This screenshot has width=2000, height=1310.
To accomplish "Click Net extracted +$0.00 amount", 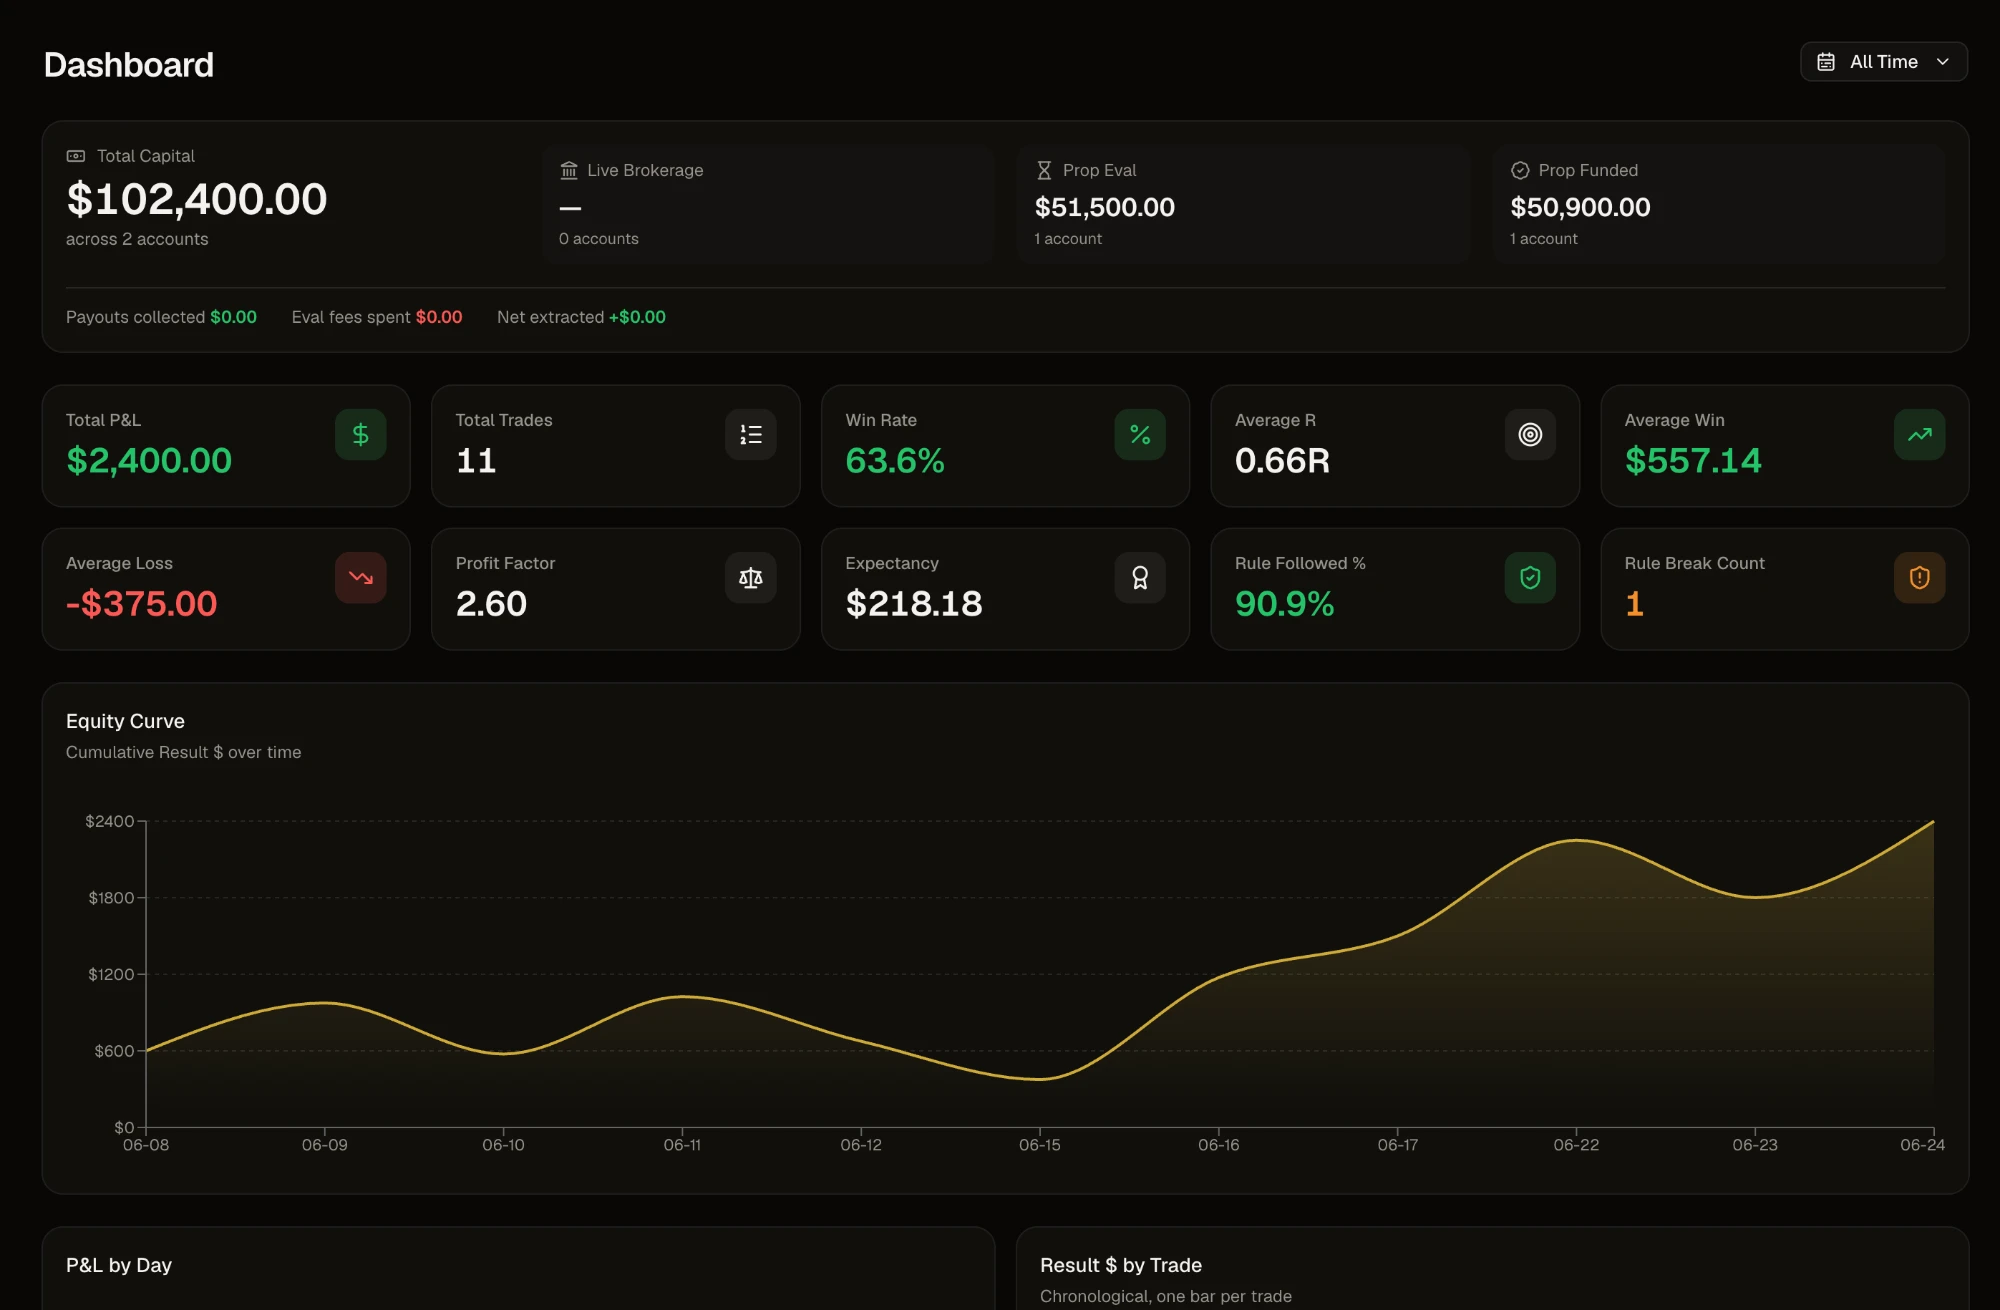I will (637, 317).
